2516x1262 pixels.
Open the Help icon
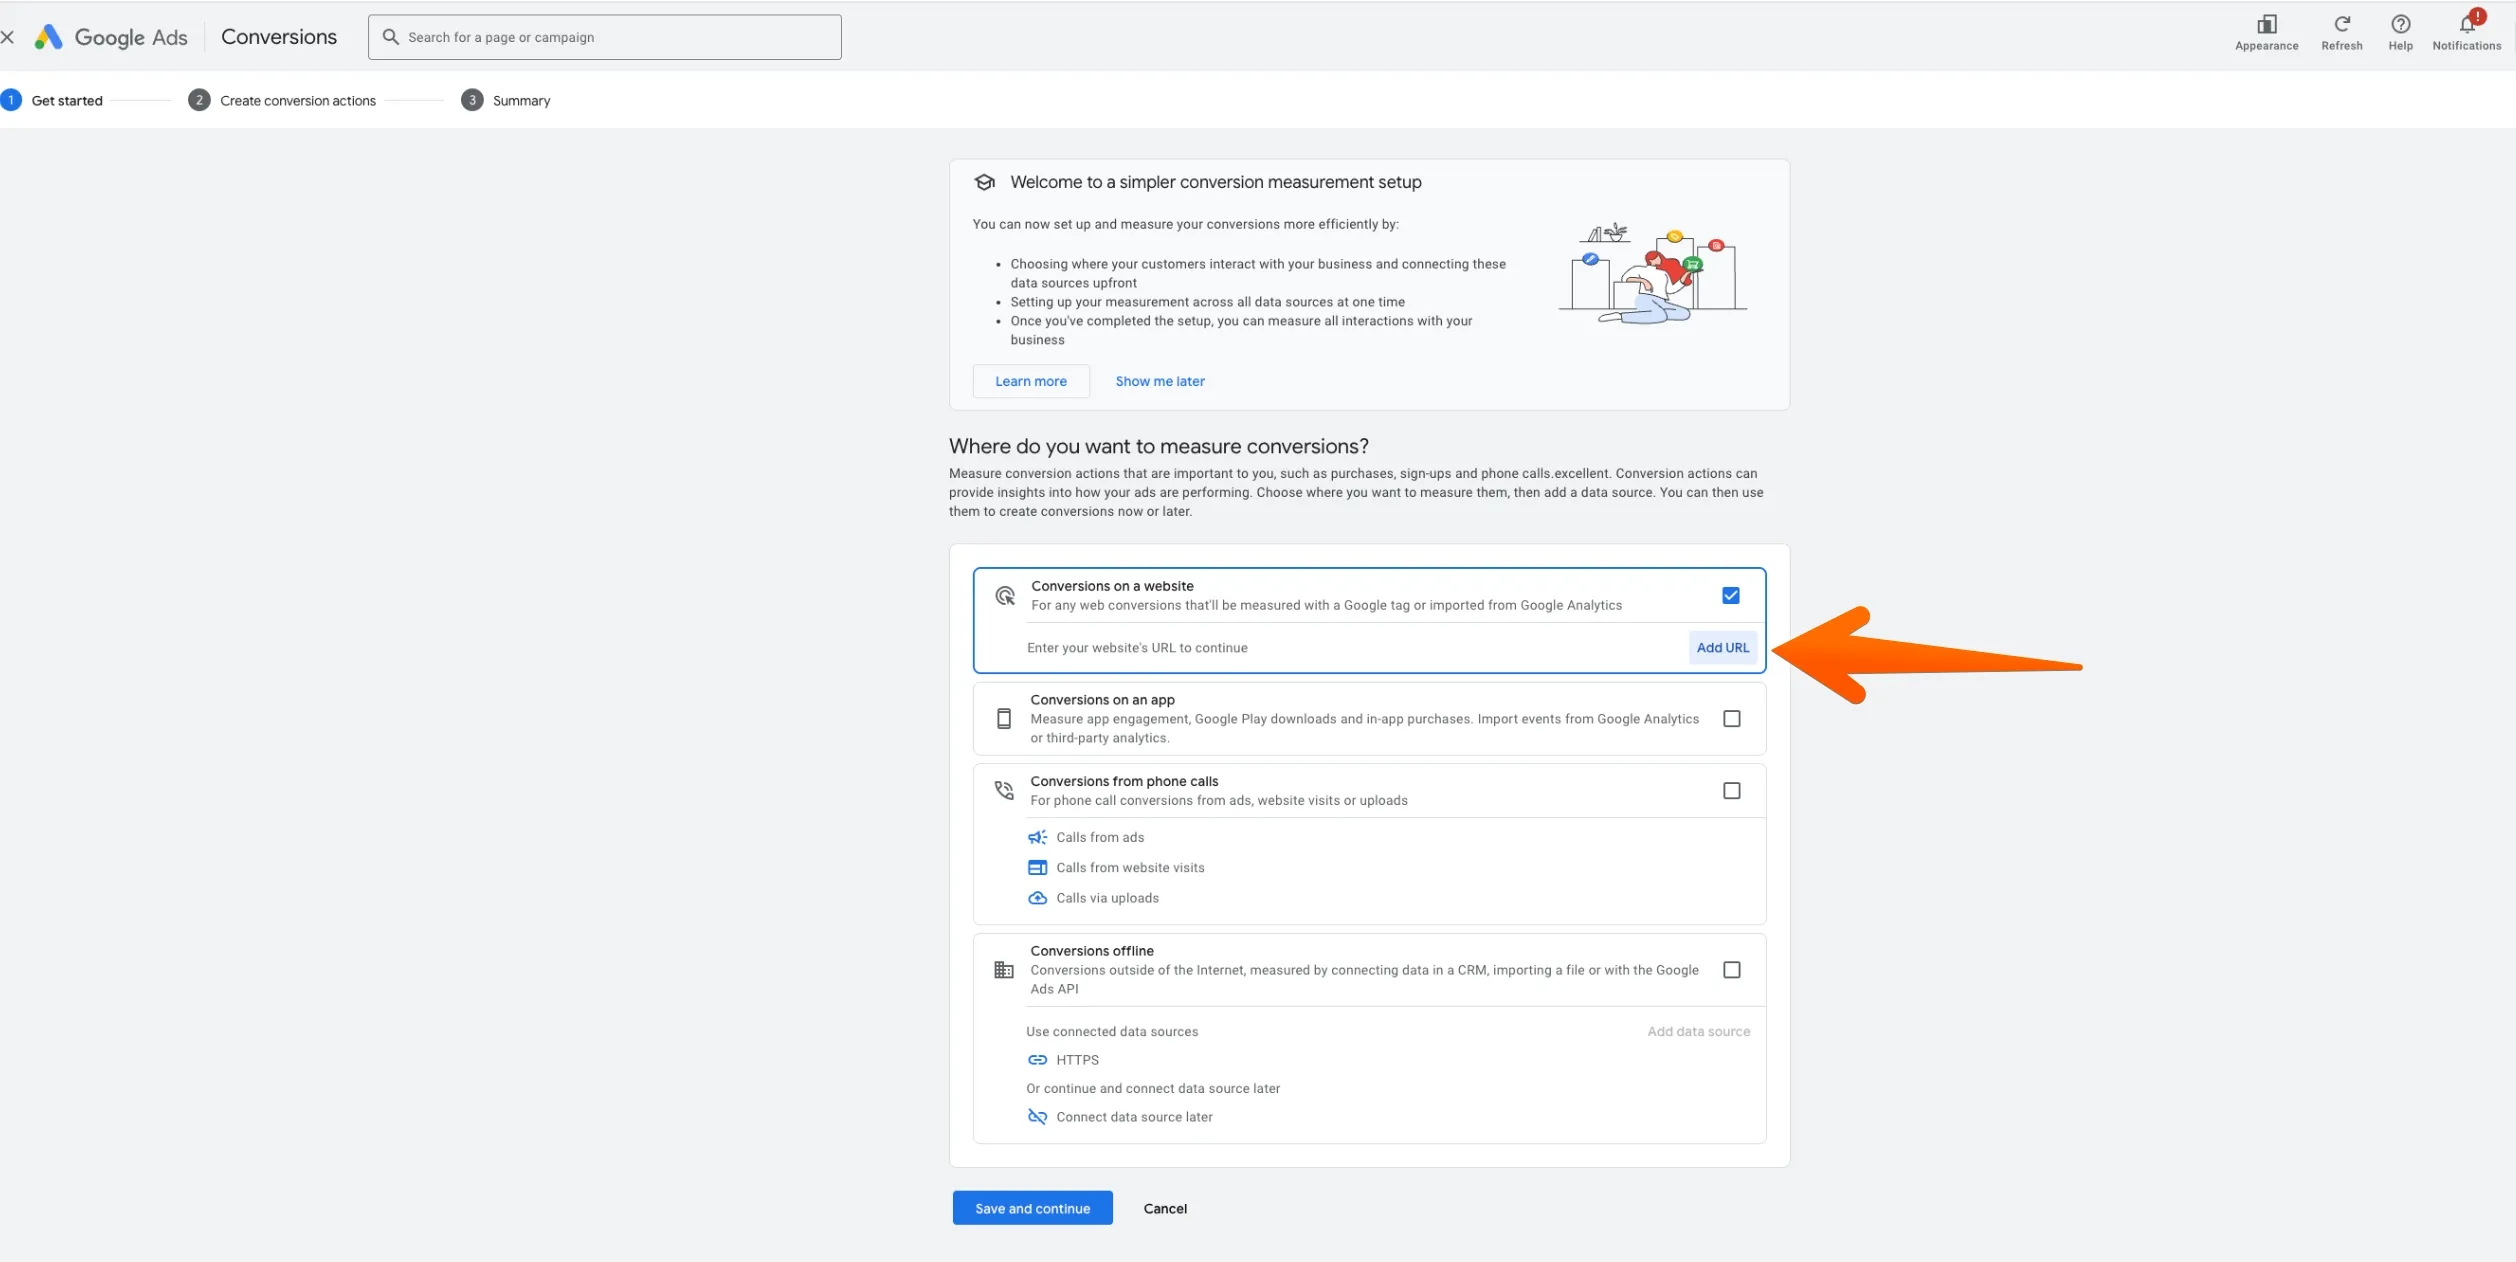2400,24
